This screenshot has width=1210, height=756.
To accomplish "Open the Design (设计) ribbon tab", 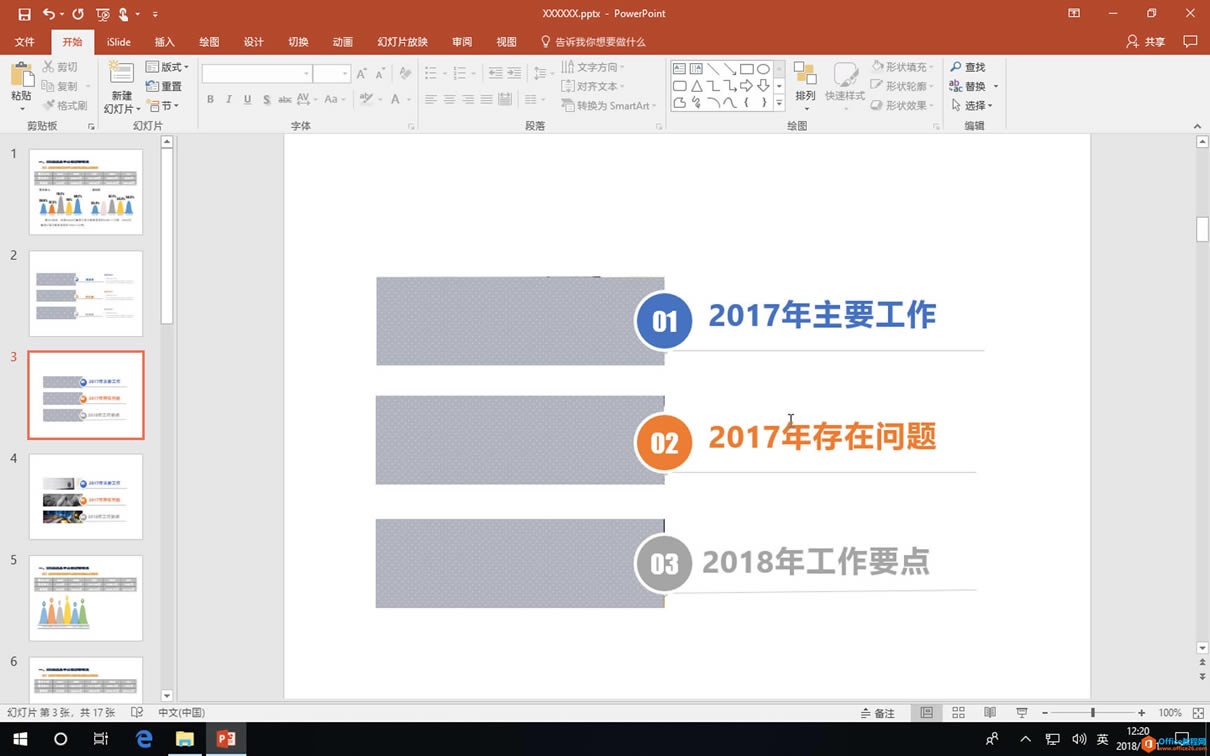I will click(253, 42).
